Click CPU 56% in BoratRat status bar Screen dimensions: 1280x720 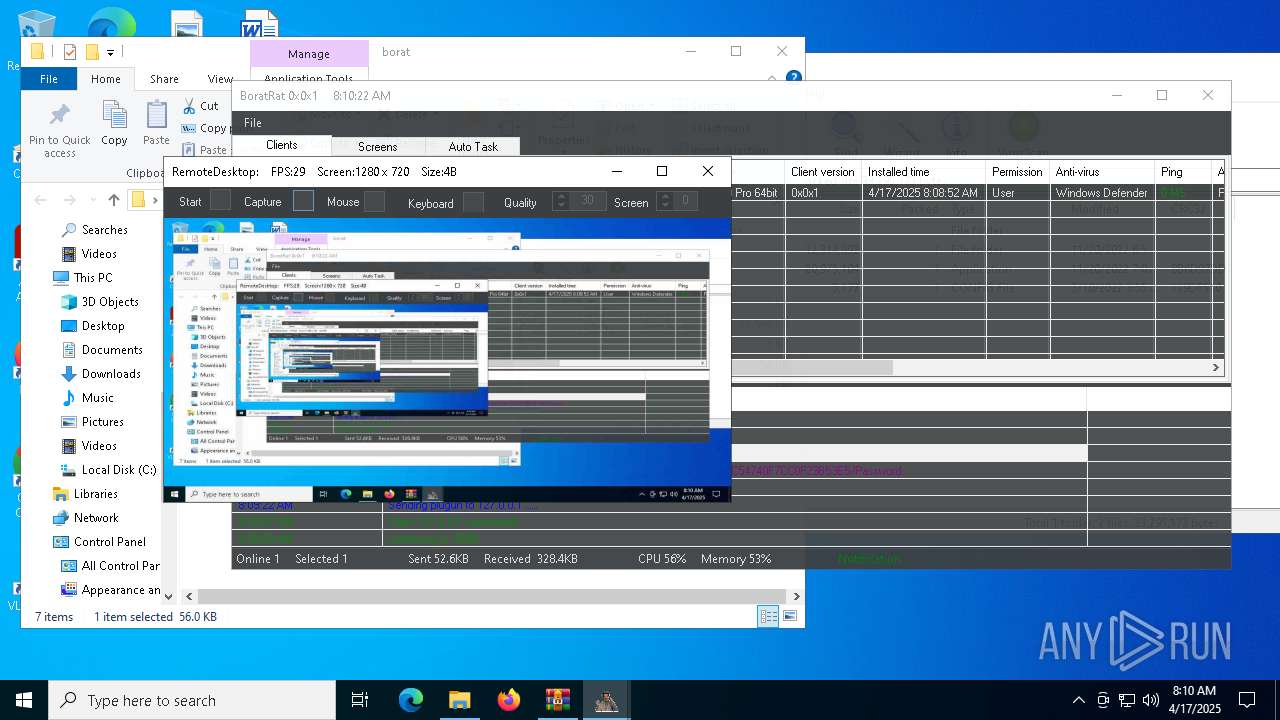(662, 559)
